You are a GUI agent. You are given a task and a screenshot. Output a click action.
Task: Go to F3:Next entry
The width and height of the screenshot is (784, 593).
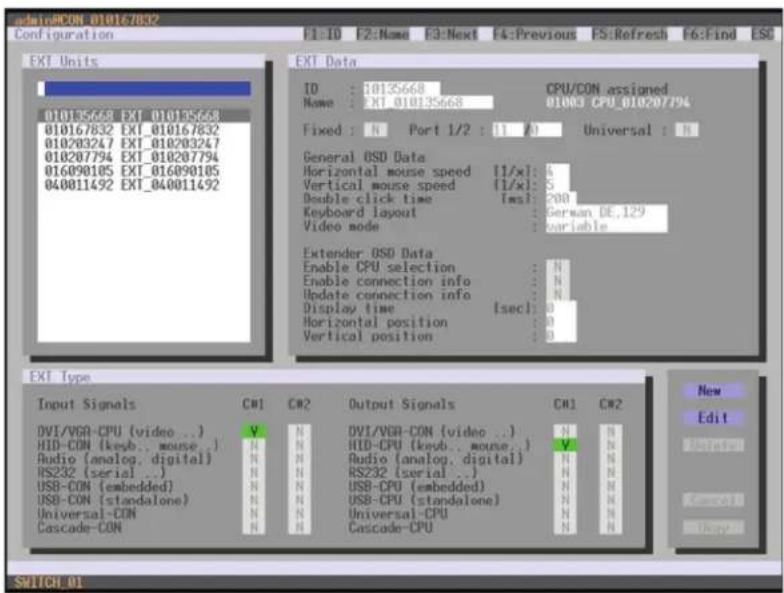click(451, 34)
